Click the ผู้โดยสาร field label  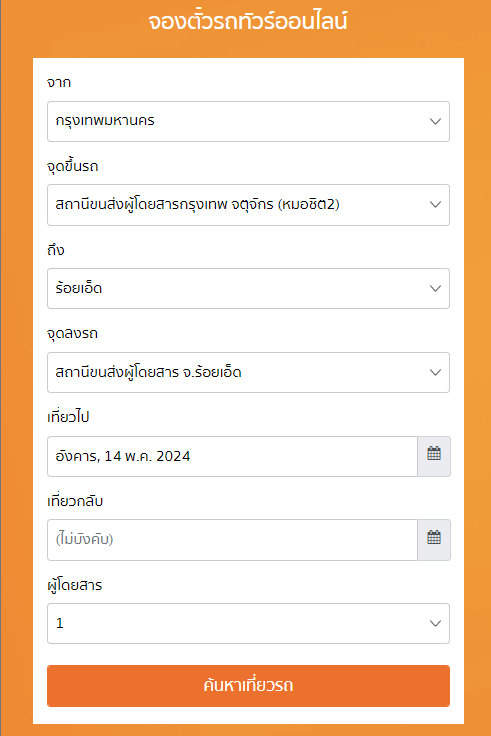[x=75, y=585]
